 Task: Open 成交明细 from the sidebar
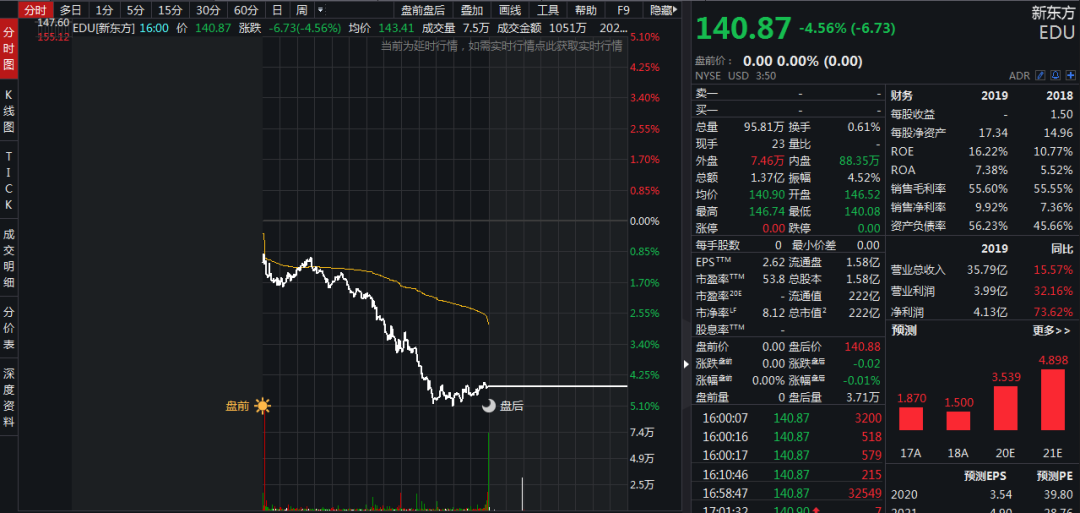[9, 258]
